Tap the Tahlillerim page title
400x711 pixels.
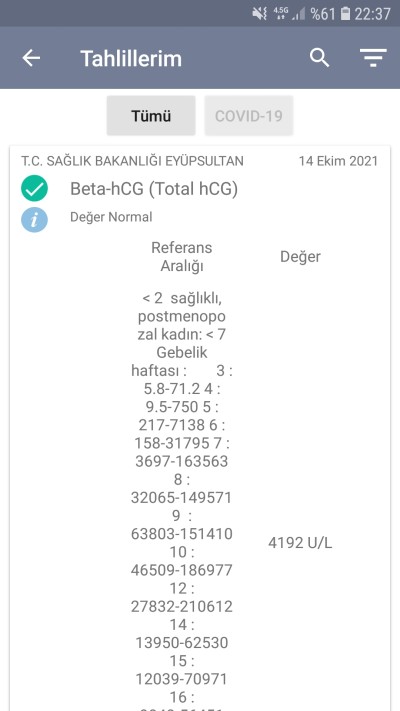tap(131, 58)
